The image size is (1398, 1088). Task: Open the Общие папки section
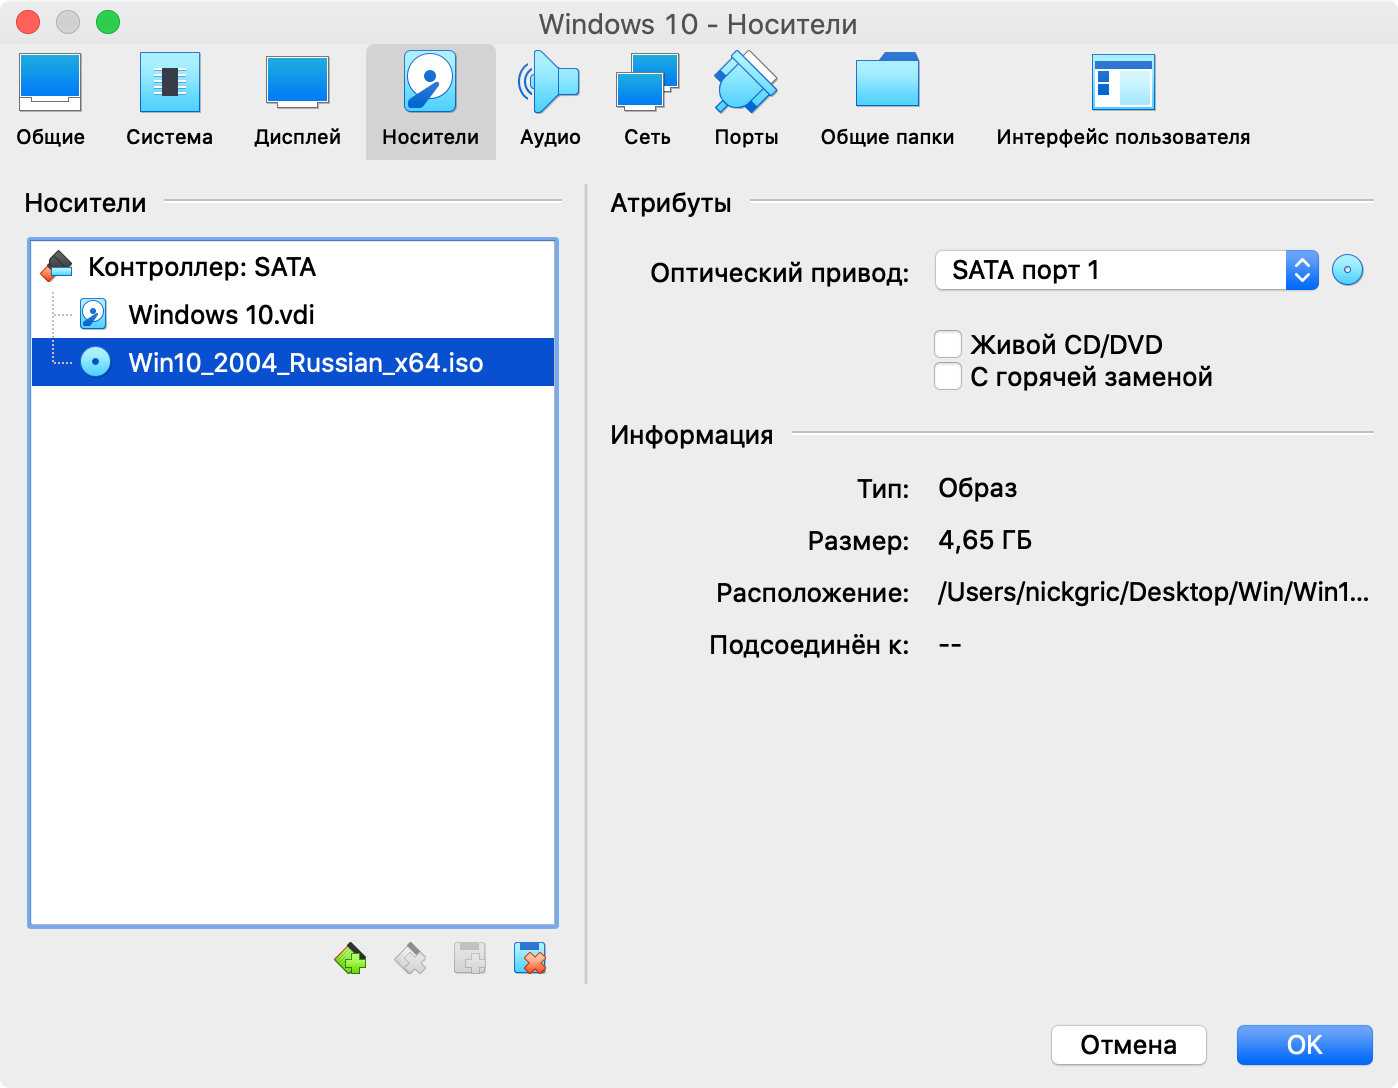887,101
